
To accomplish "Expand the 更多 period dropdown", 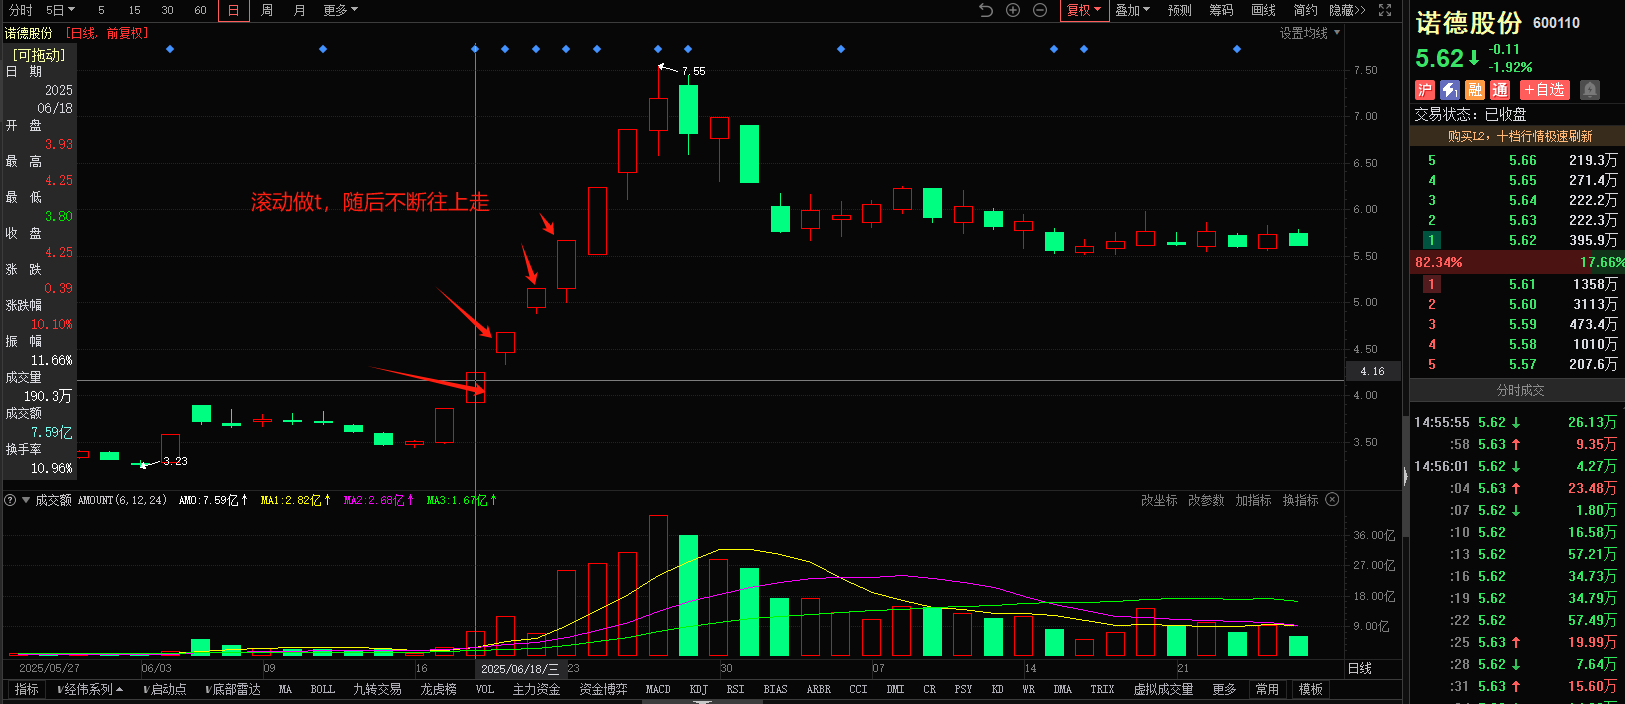I will point(340,10).
